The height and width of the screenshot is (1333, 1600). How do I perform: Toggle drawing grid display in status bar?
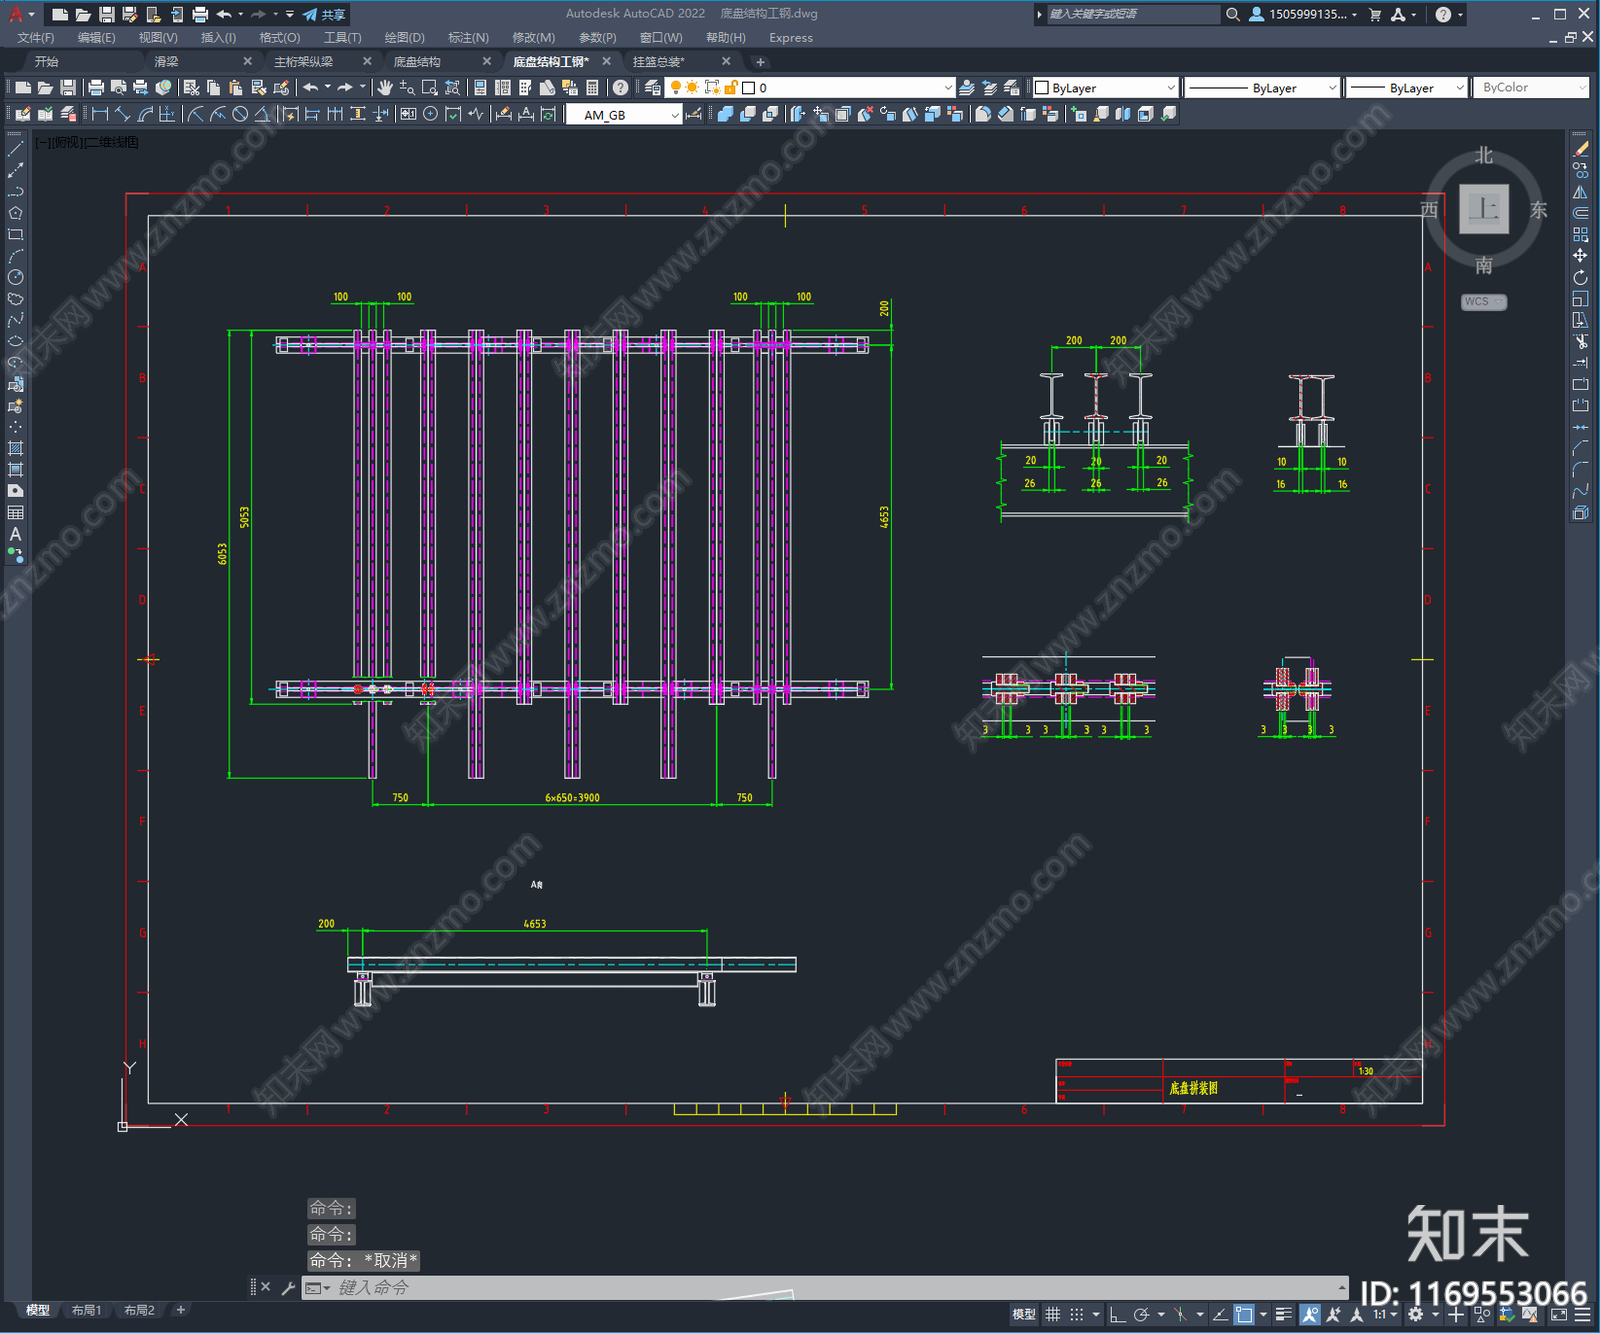pyautogui.click(x=1052, y=1314)
